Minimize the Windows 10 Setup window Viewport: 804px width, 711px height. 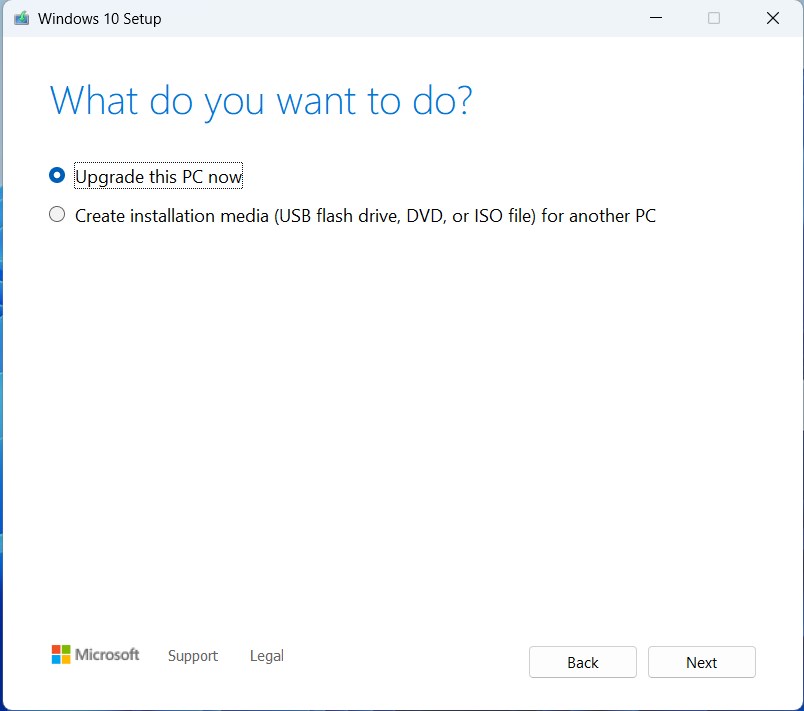pyautogui.click(x=656, y=18)
